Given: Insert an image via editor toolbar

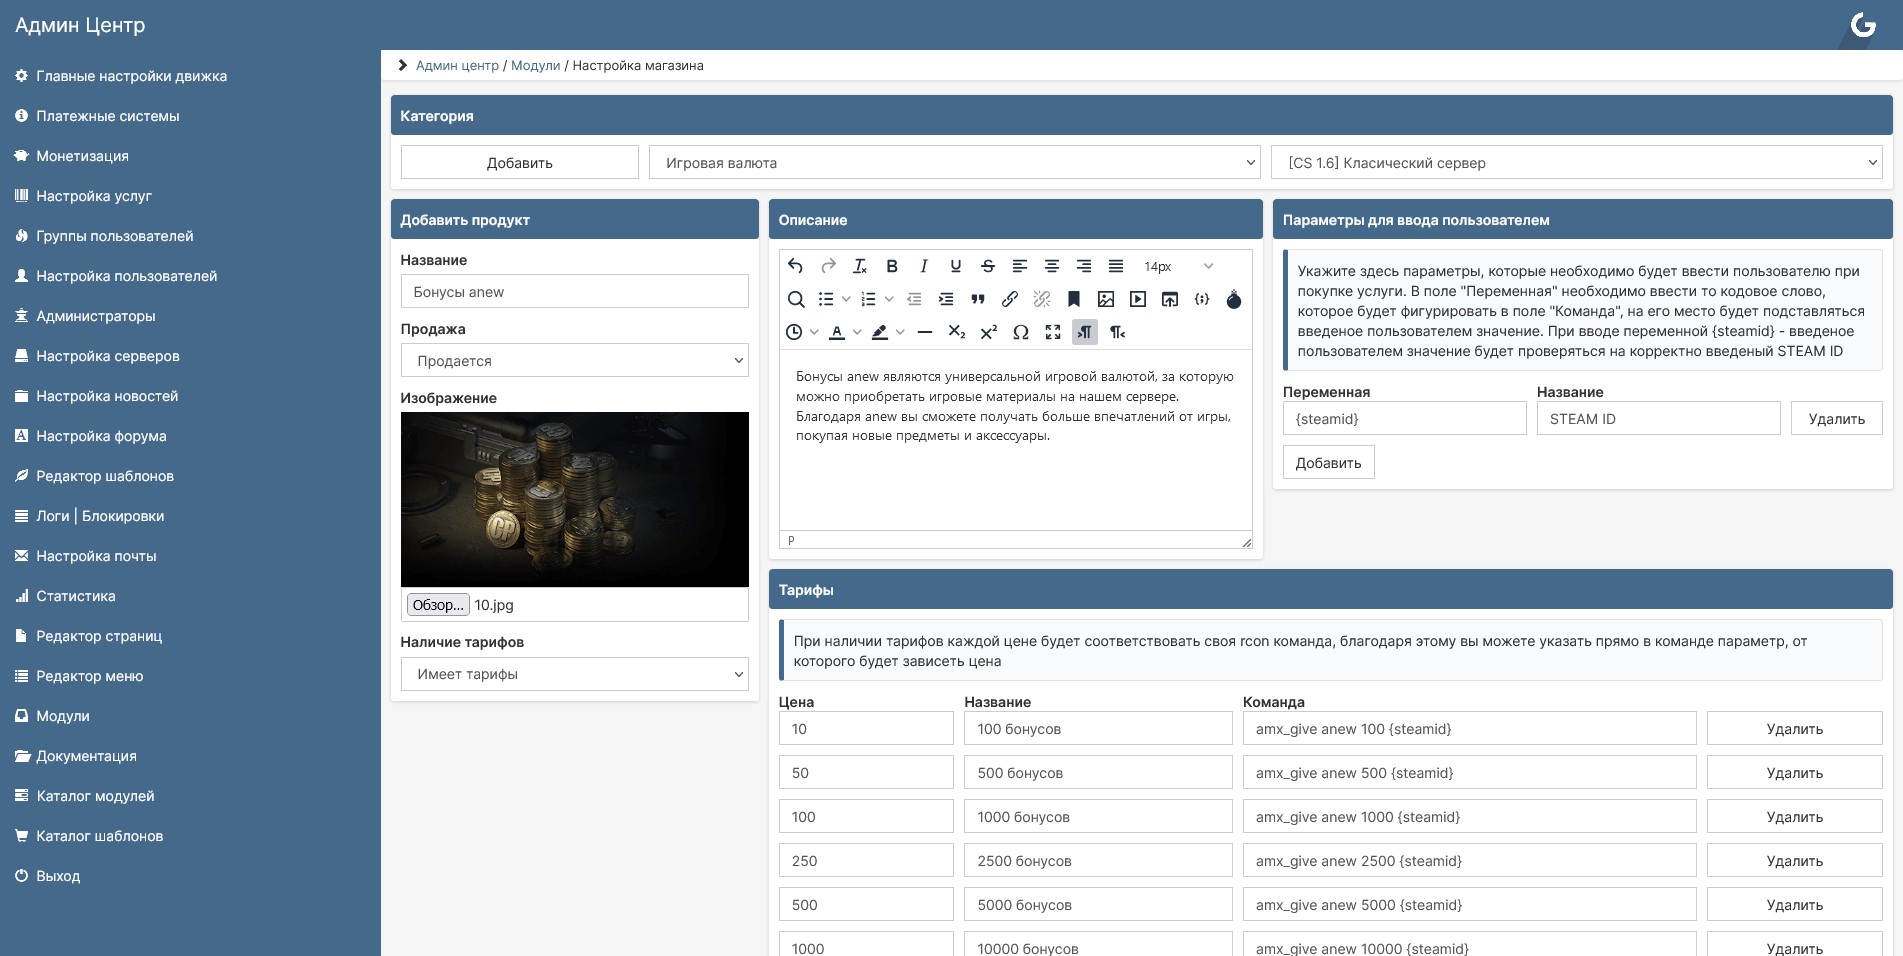Looking at the screenshot, I should pyautogui.click(x=1106, y=299).
